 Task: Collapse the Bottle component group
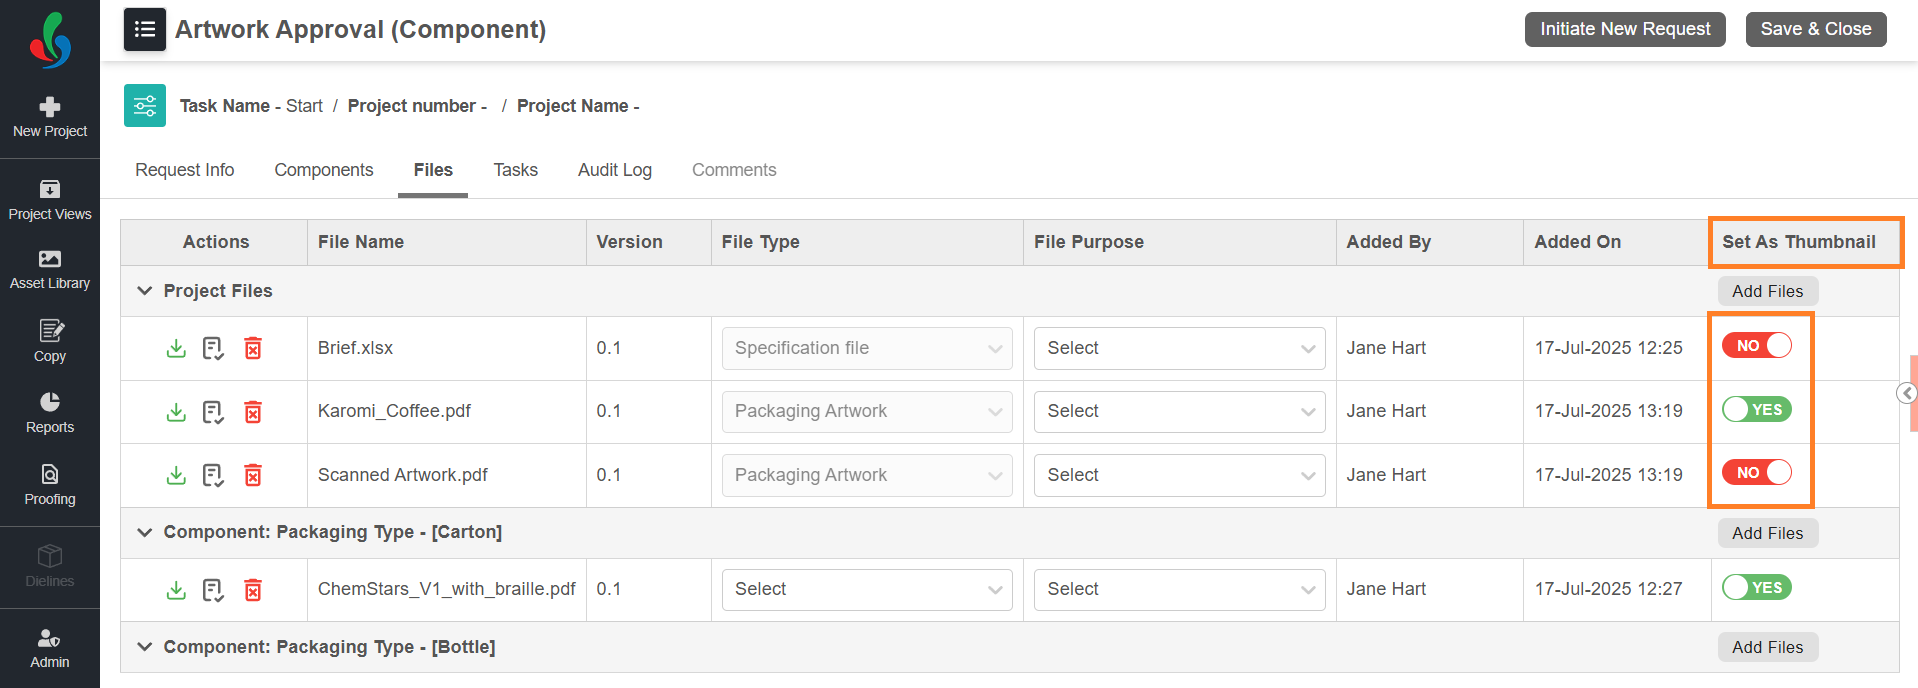click(145, 647)
